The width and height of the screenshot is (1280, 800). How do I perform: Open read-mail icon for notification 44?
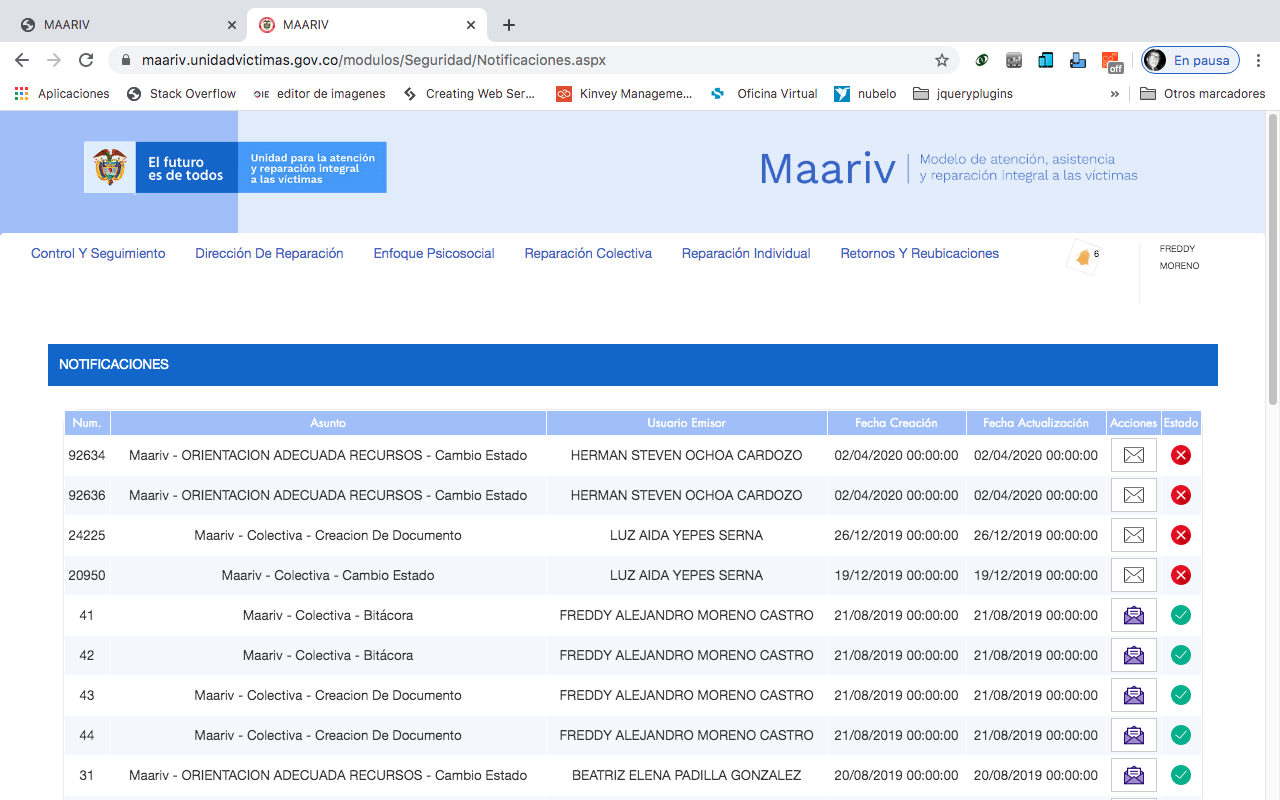coord(1134,735)
